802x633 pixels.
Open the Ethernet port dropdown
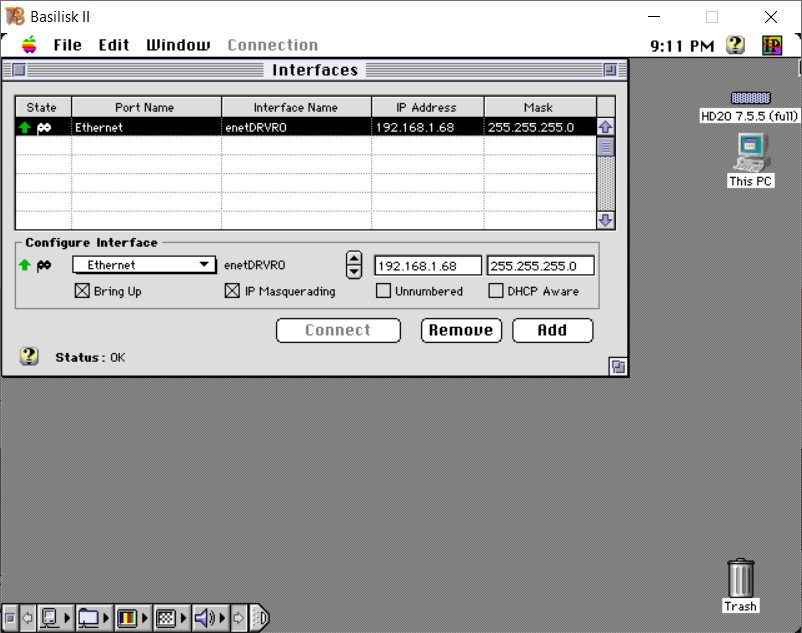144,265
